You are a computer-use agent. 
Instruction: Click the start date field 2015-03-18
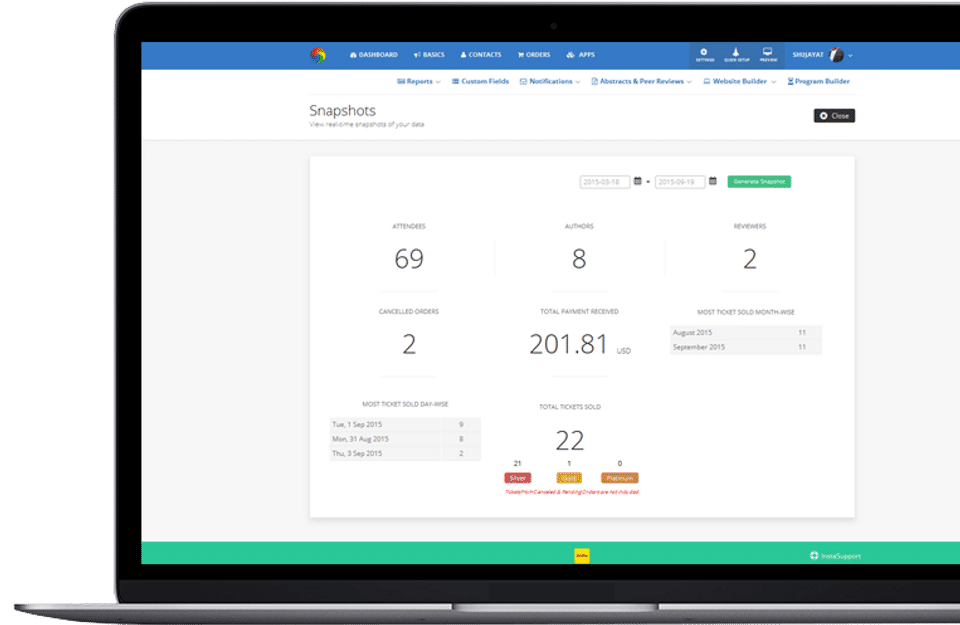(604, 182)
